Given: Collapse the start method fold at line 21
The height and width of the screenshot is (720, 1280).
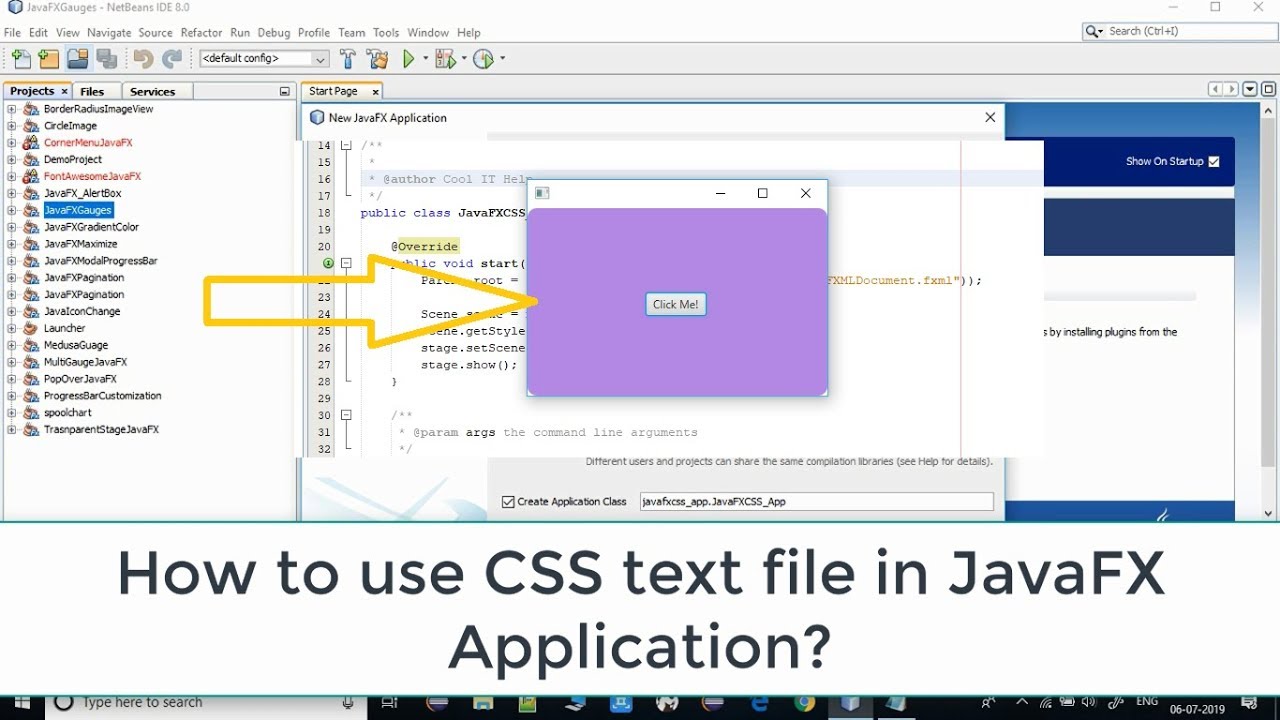Looking at the screenshot, I should pos(346,263).
